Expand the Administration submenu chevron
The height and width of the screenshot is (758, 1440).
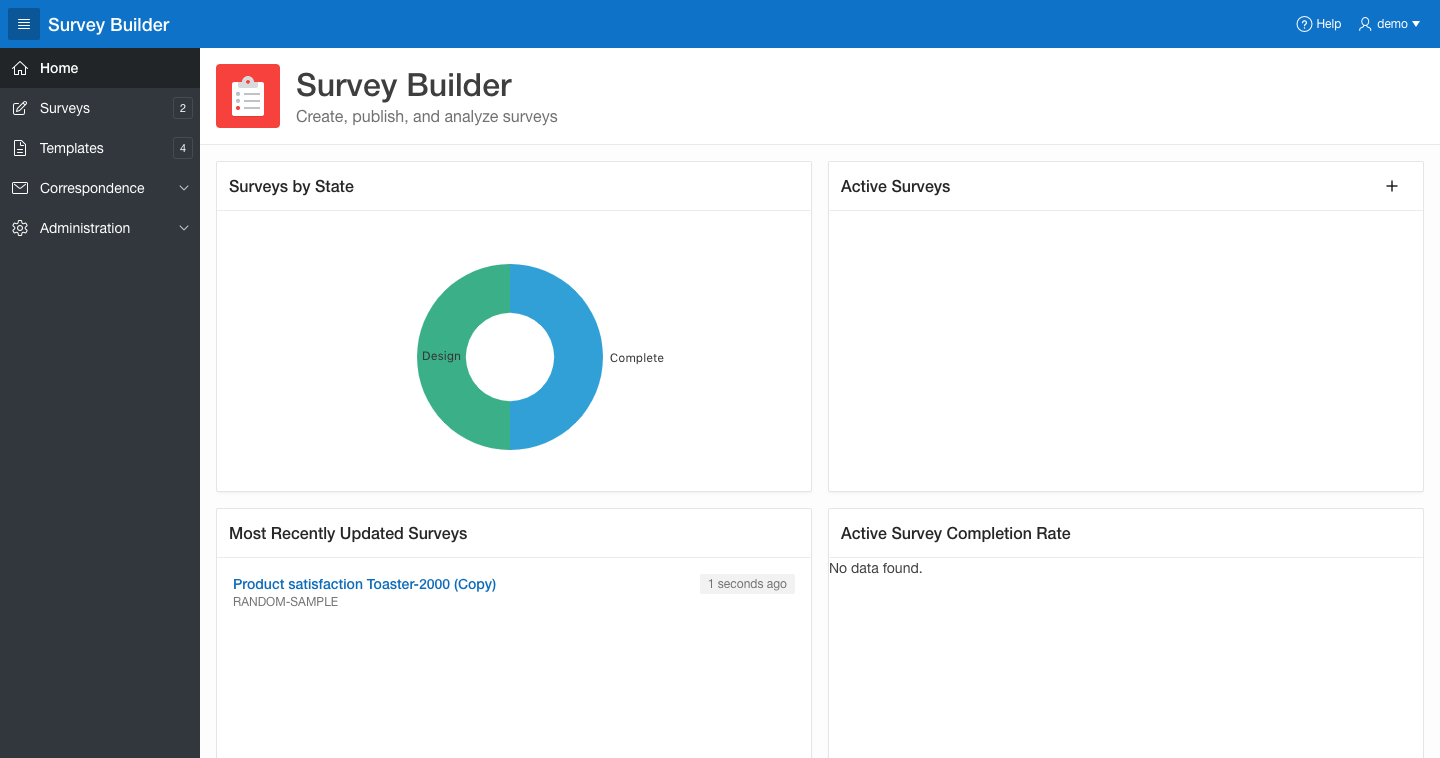point(183,228)
